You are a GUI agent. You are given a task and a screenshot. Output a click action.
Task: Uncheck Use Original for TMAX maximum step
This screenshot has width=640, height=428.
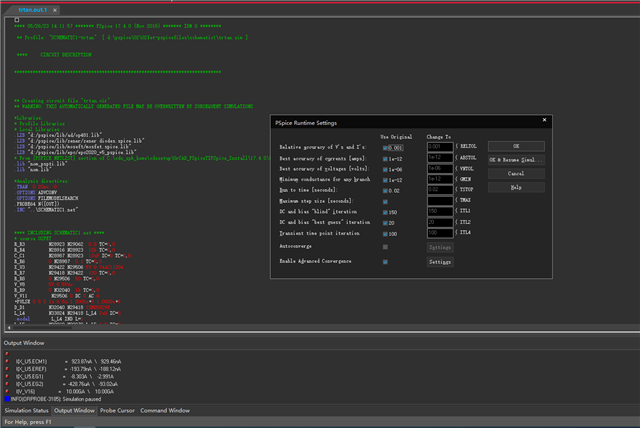pyautogui.click(x=385, y=202)
